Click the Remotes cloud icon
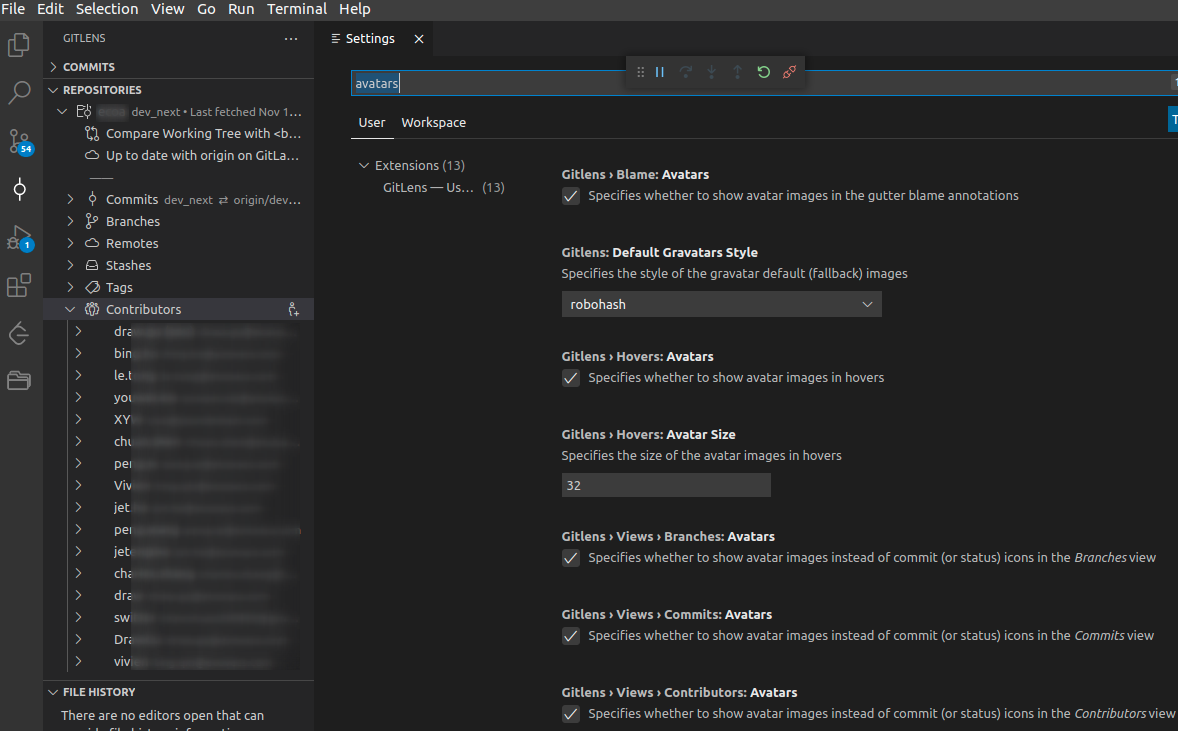Image resolution: width=1178 pixels, height=731 pixels. [x=92, y=243]
